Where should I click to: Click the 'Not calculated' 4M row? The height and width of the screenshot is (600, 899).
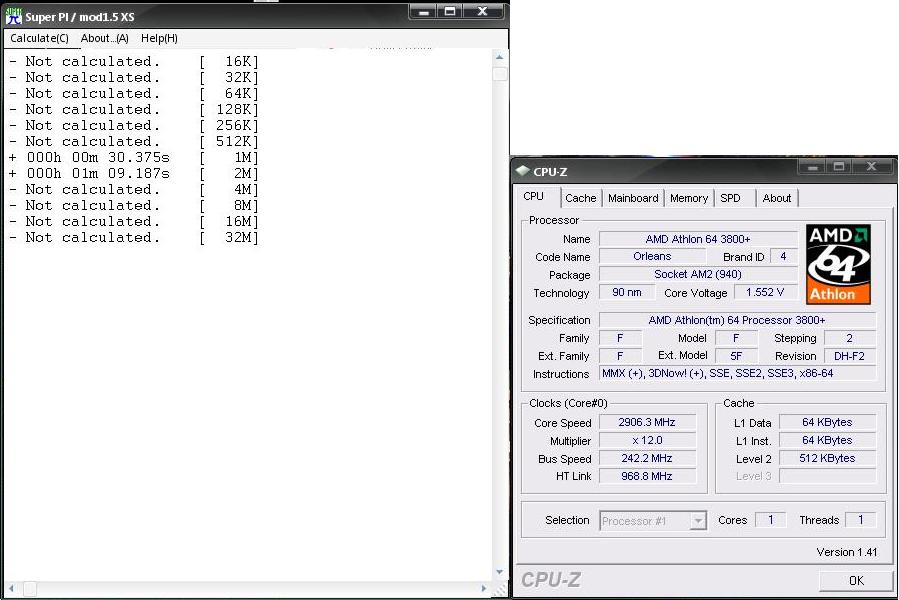click(134, 189)
